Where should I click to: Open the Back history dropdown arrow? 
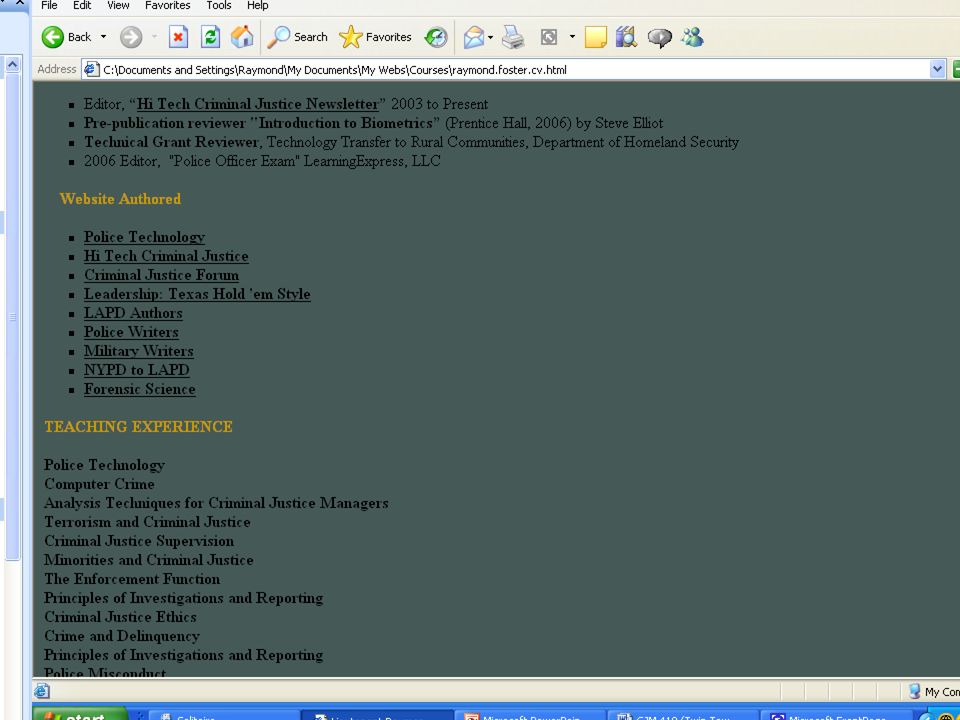103,37
